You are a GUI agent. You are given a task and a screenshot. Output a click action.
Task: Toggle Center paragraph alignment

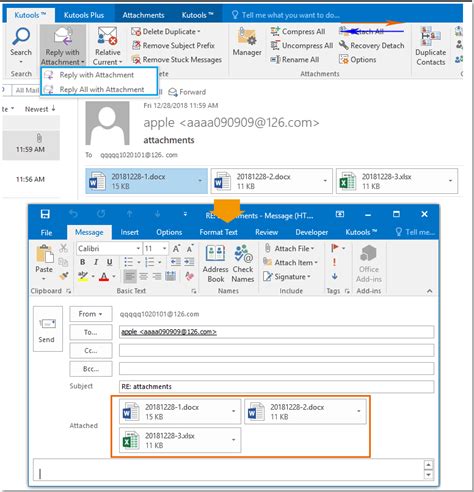[x=143, y=276]
